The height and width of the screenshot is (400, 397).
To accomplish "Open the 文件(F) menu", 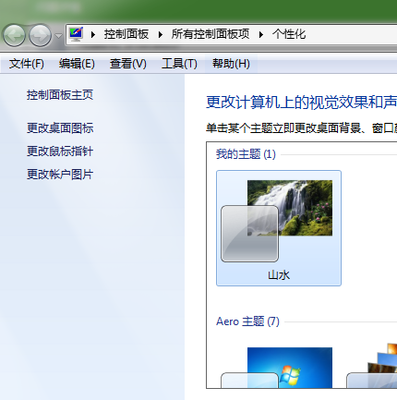I will point(26,63).
